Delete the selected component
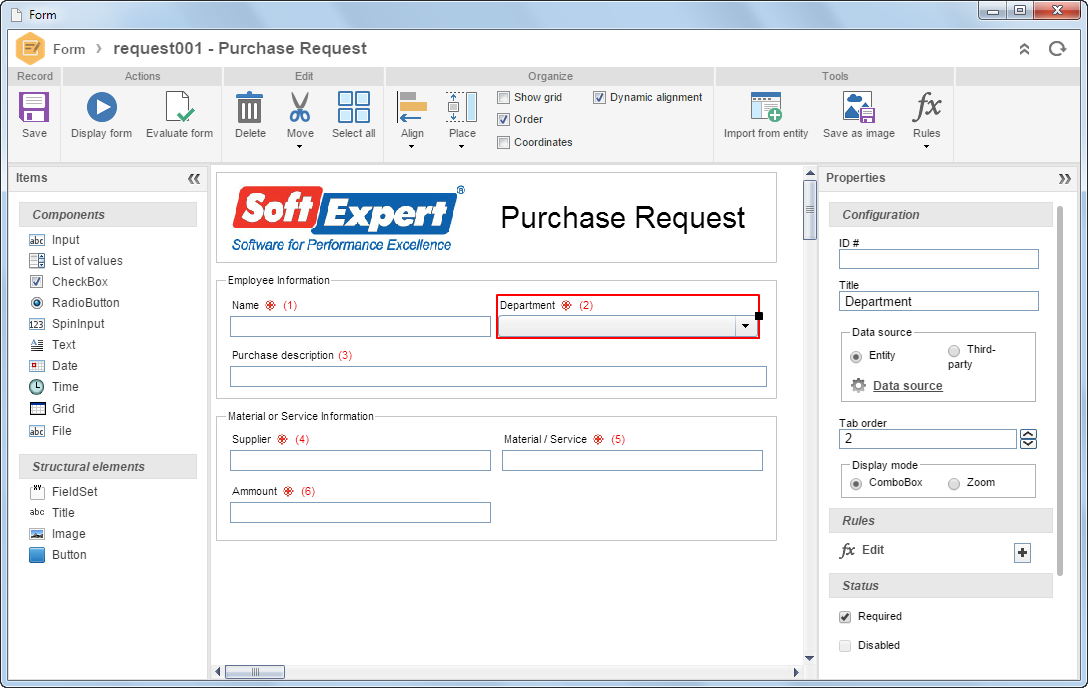 click(250, 108)
